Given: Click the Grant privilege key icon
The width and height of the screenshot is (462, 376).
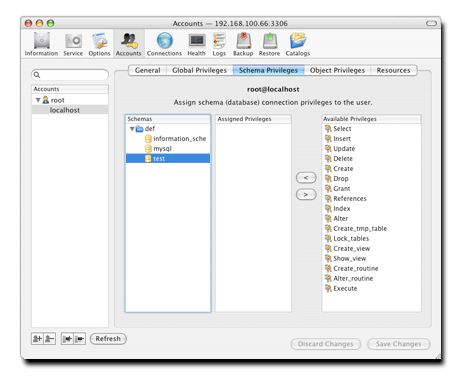Looking at the screenshot, I should [x=328, y=189].
